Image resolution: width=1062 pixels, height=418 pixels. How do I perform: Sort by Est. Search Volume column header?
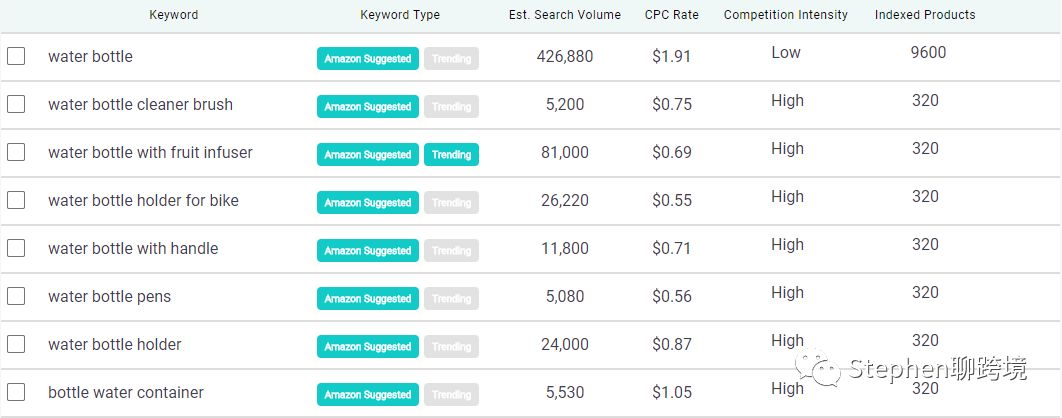565,15
